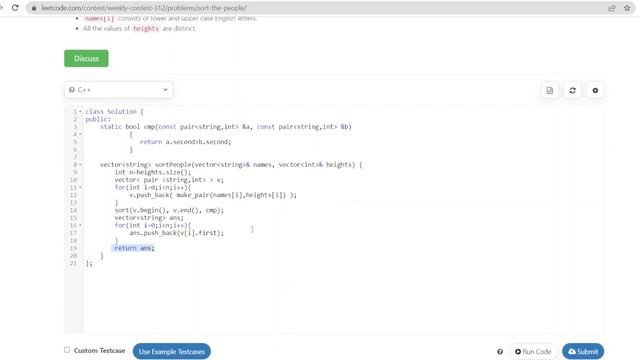Bookmark this page with the star icon
640x360 pixels.
click(627, 8)
